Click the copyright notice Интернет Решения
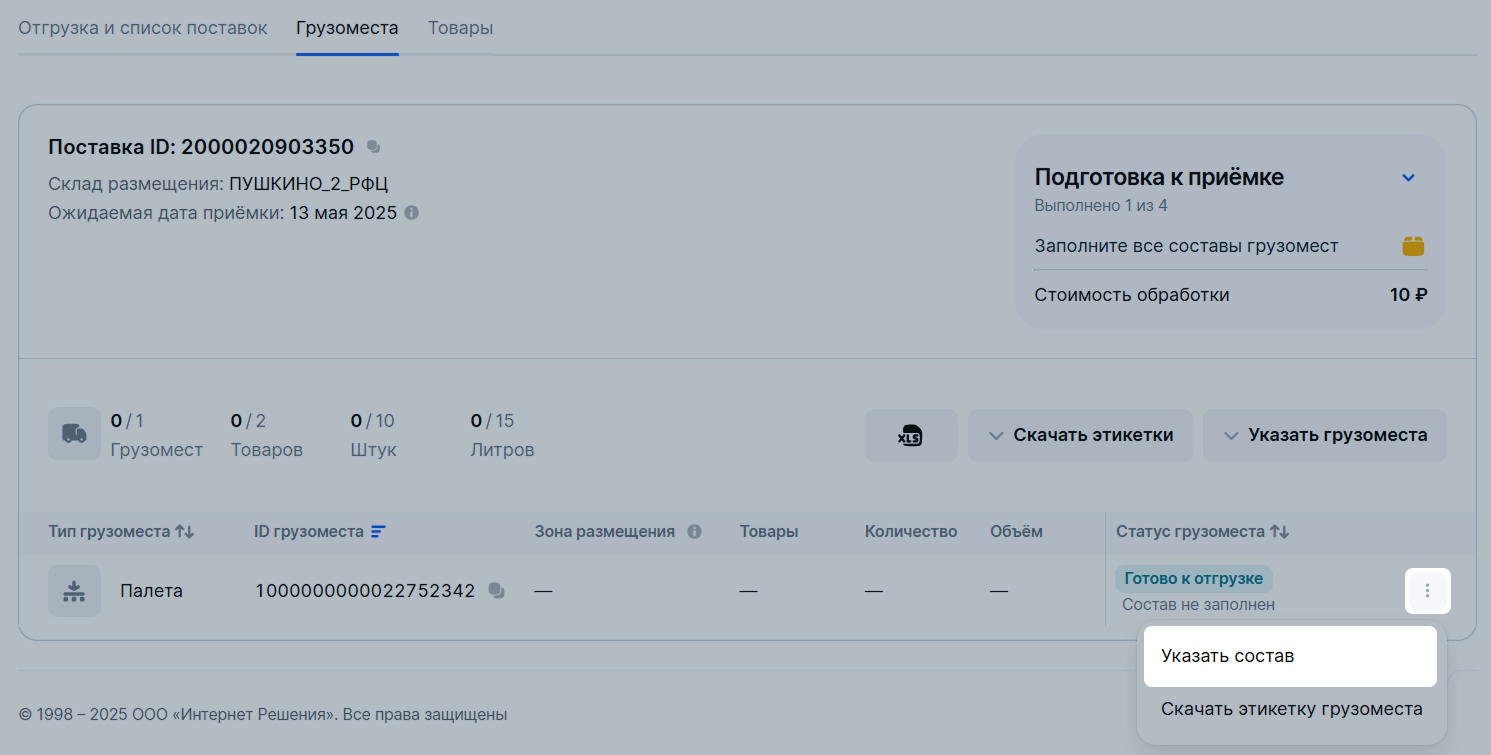 (263, 715)
